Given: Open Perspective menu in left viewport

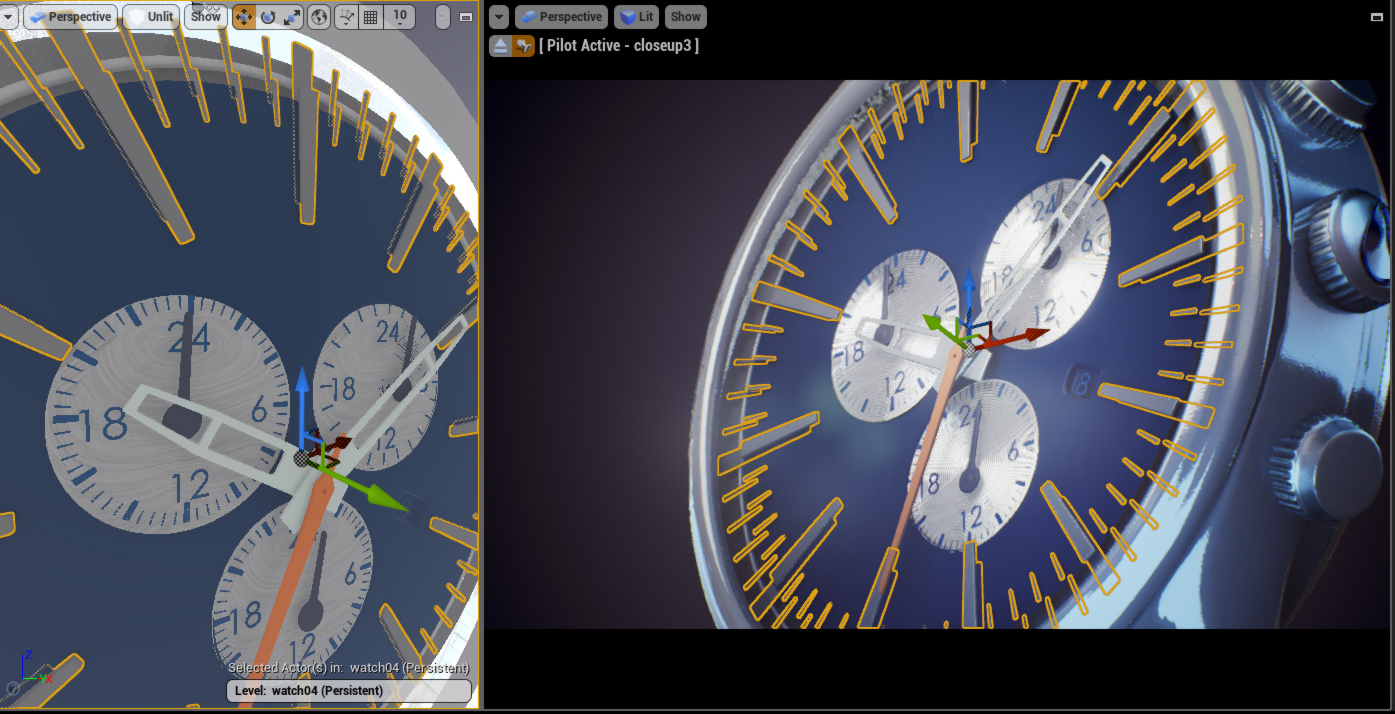Looking at the screenshot, I should pos(71,17).
